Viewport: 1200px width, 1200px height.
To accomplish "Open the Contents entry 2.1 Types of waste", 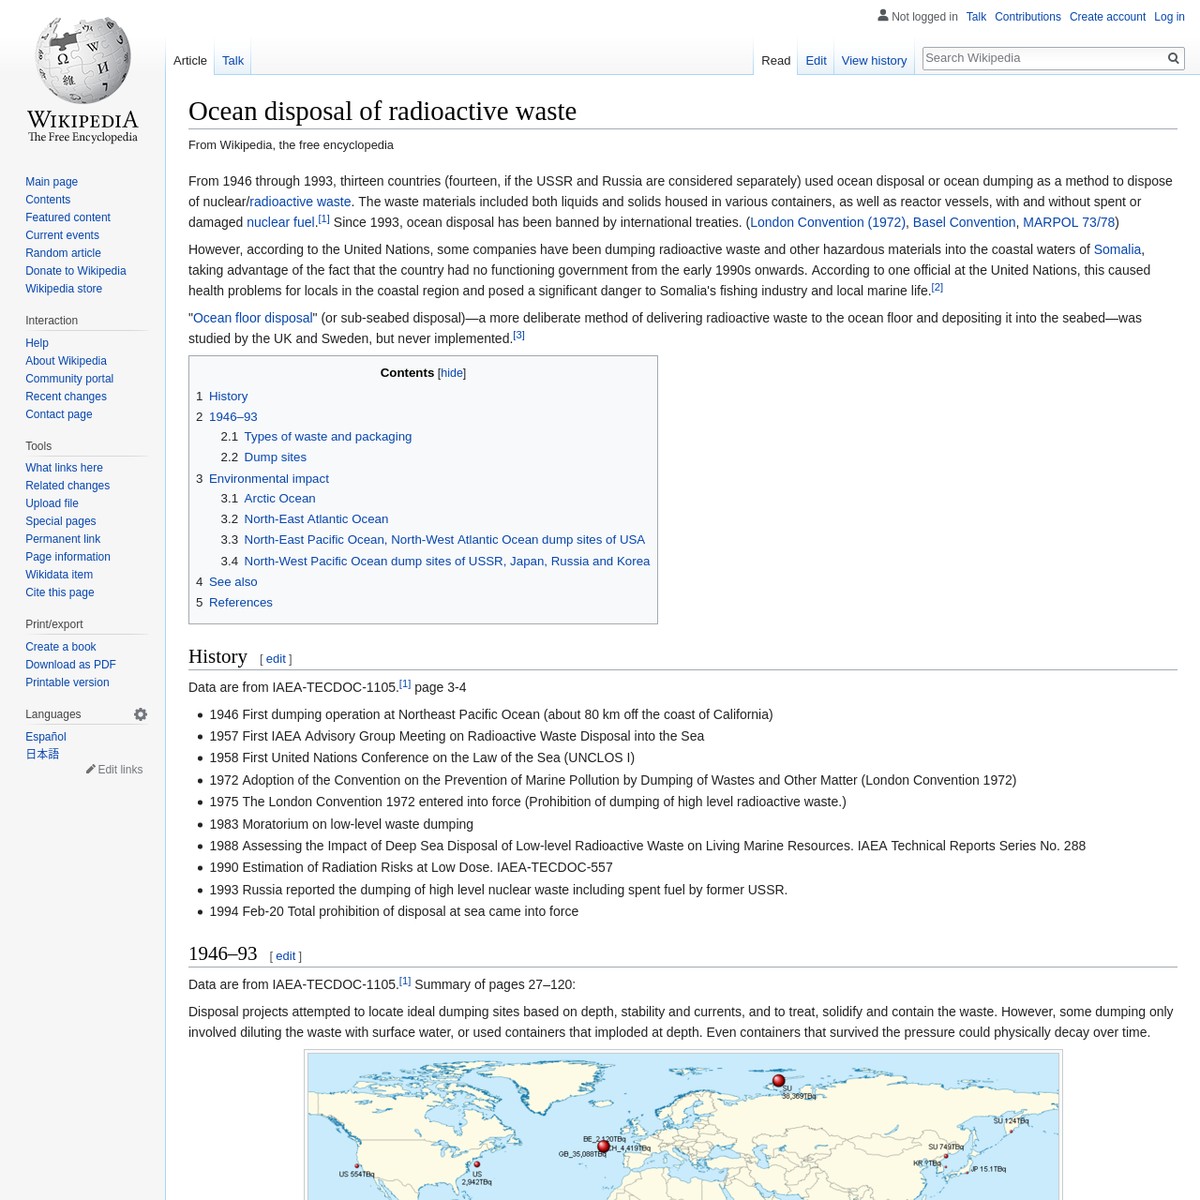I will (x=327, y=435).
